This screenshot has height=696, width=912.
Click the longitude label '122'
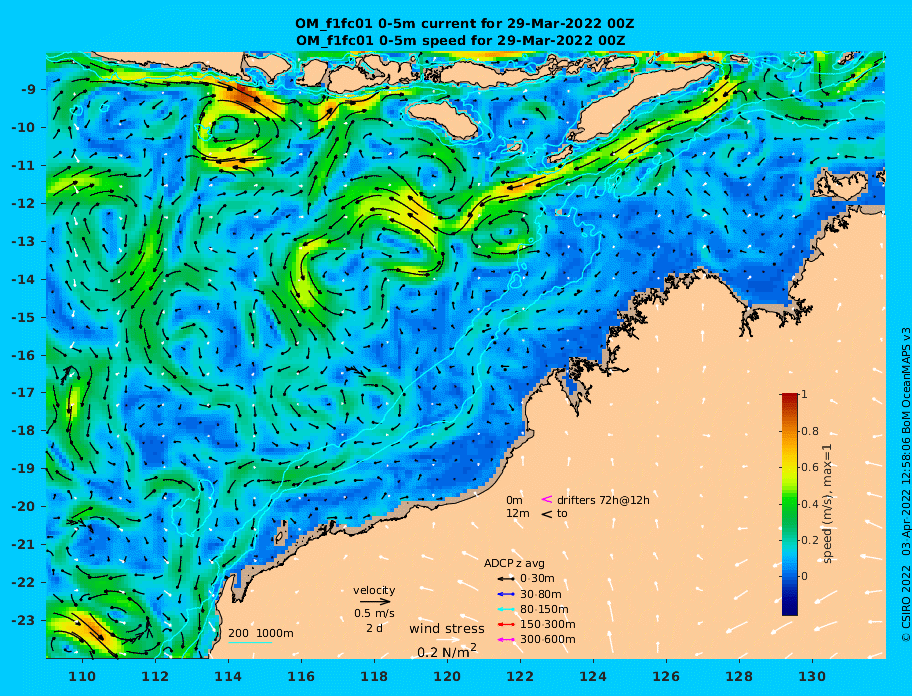tap(520, 676)
